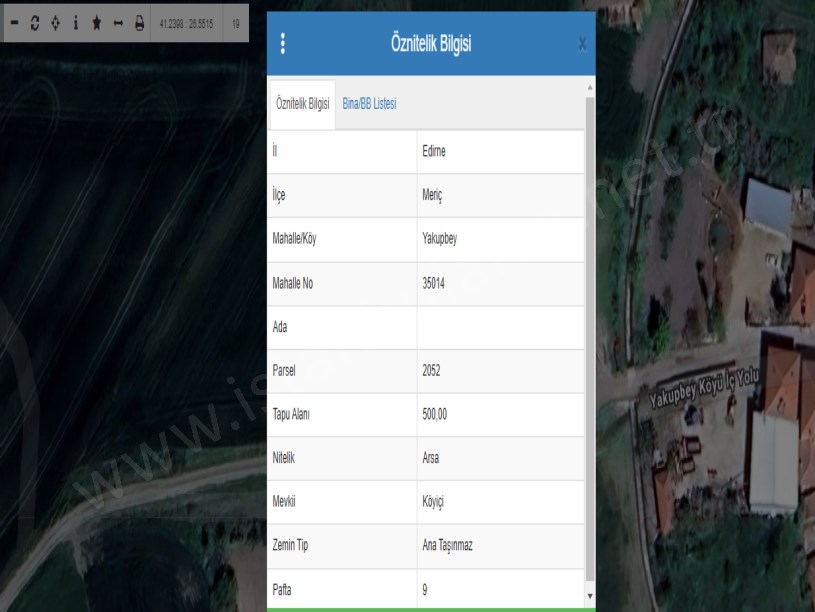Viewport: 815px width, 612px height.
Task: Click the Tapu Alanı value 500,00
Action: coord(435,414)
